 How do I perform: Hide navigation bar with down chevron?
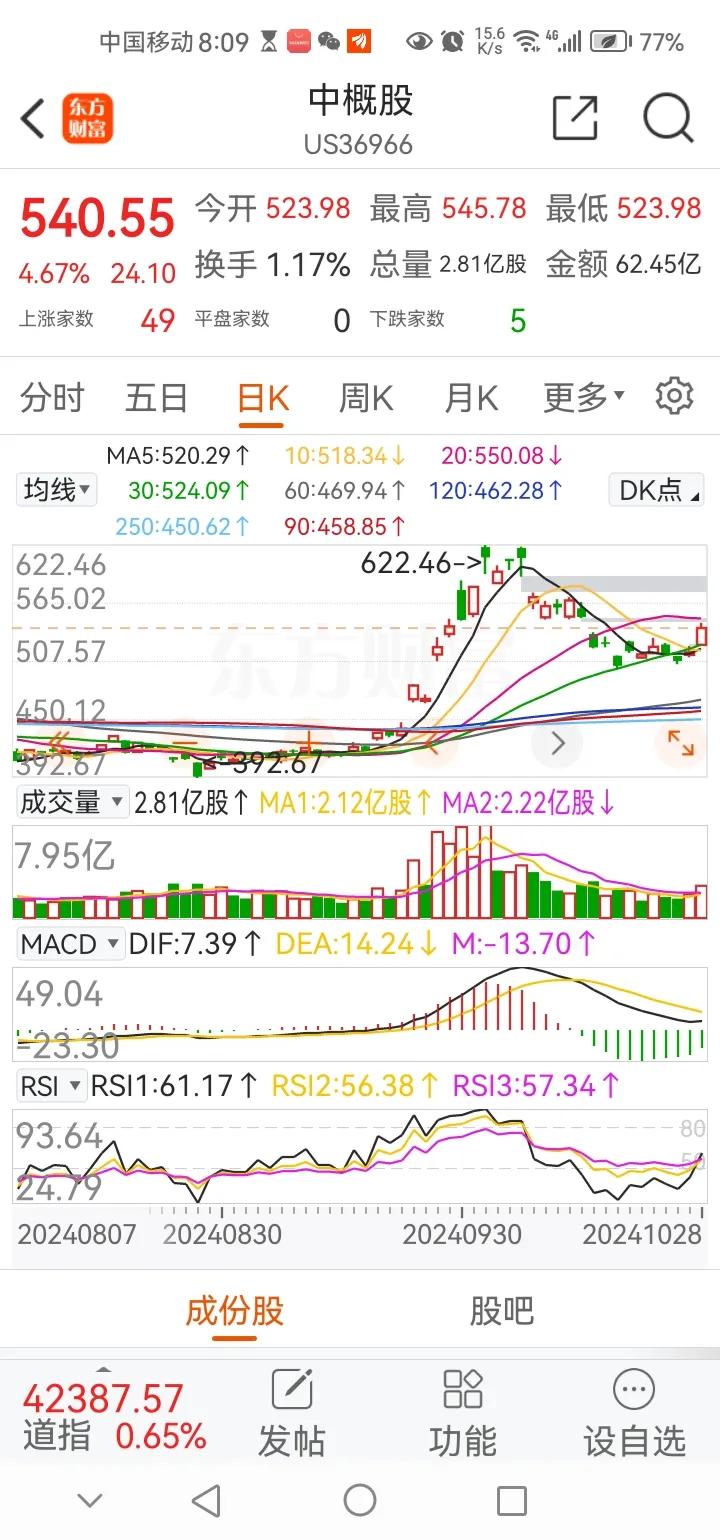pos(90,1500)
